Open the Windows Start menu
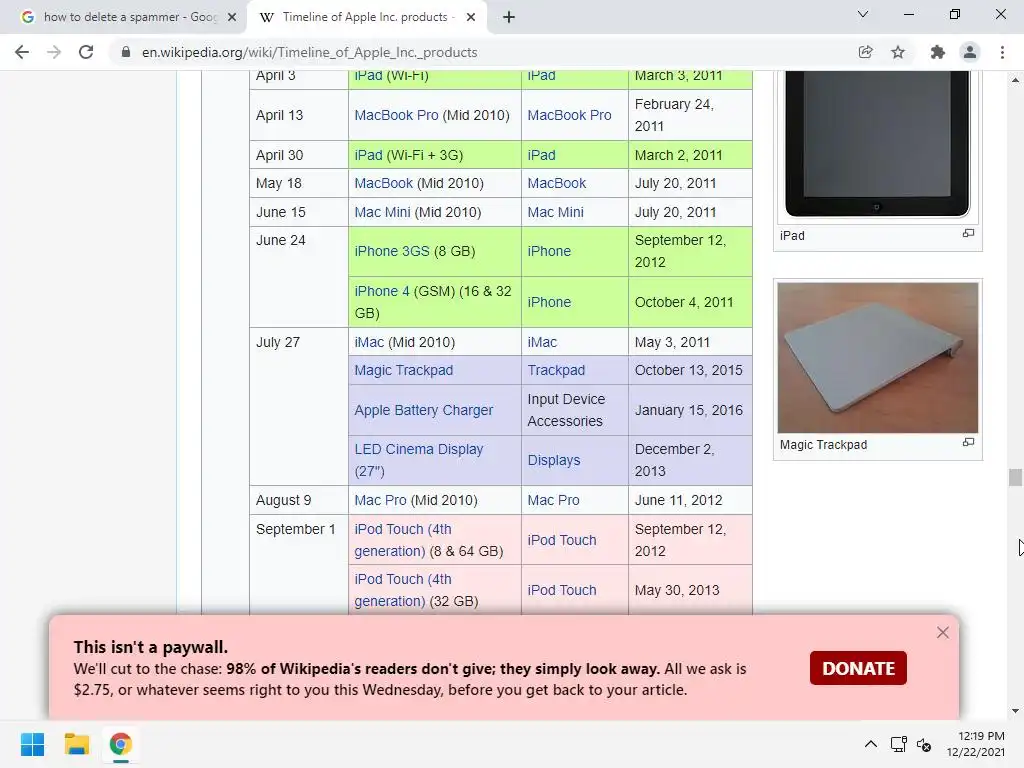The width and height of the screenshot is (1024, 768). (x=33, y=744)
